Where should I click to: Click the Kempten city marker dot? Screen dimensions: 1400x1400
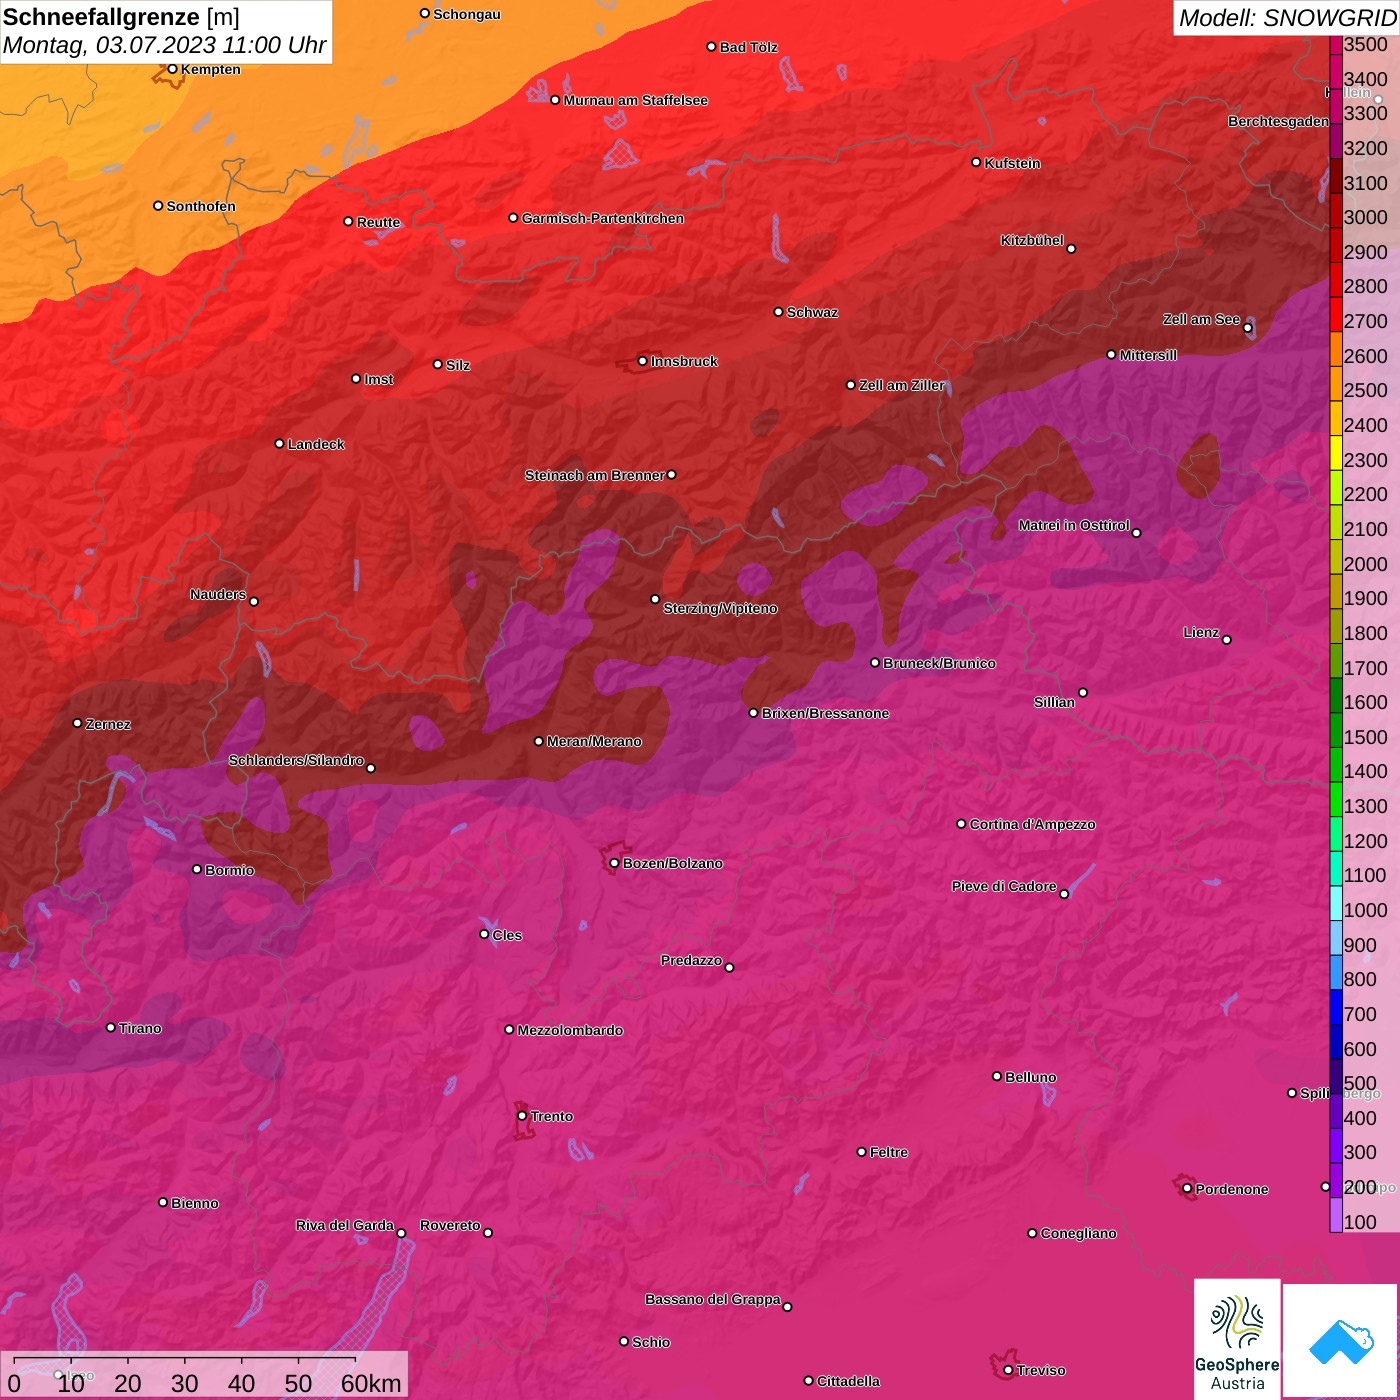pyautogui.click(x=172, y=69)
